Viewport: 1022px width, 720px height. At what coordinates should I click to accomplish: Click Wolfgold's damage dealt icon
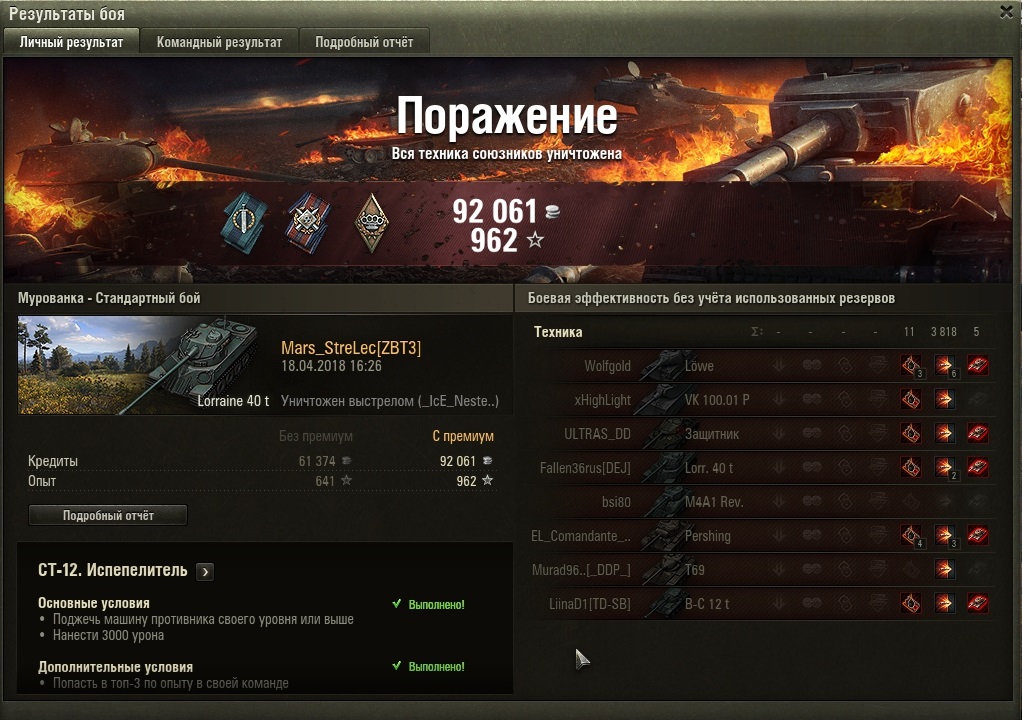tap(944, 366)
